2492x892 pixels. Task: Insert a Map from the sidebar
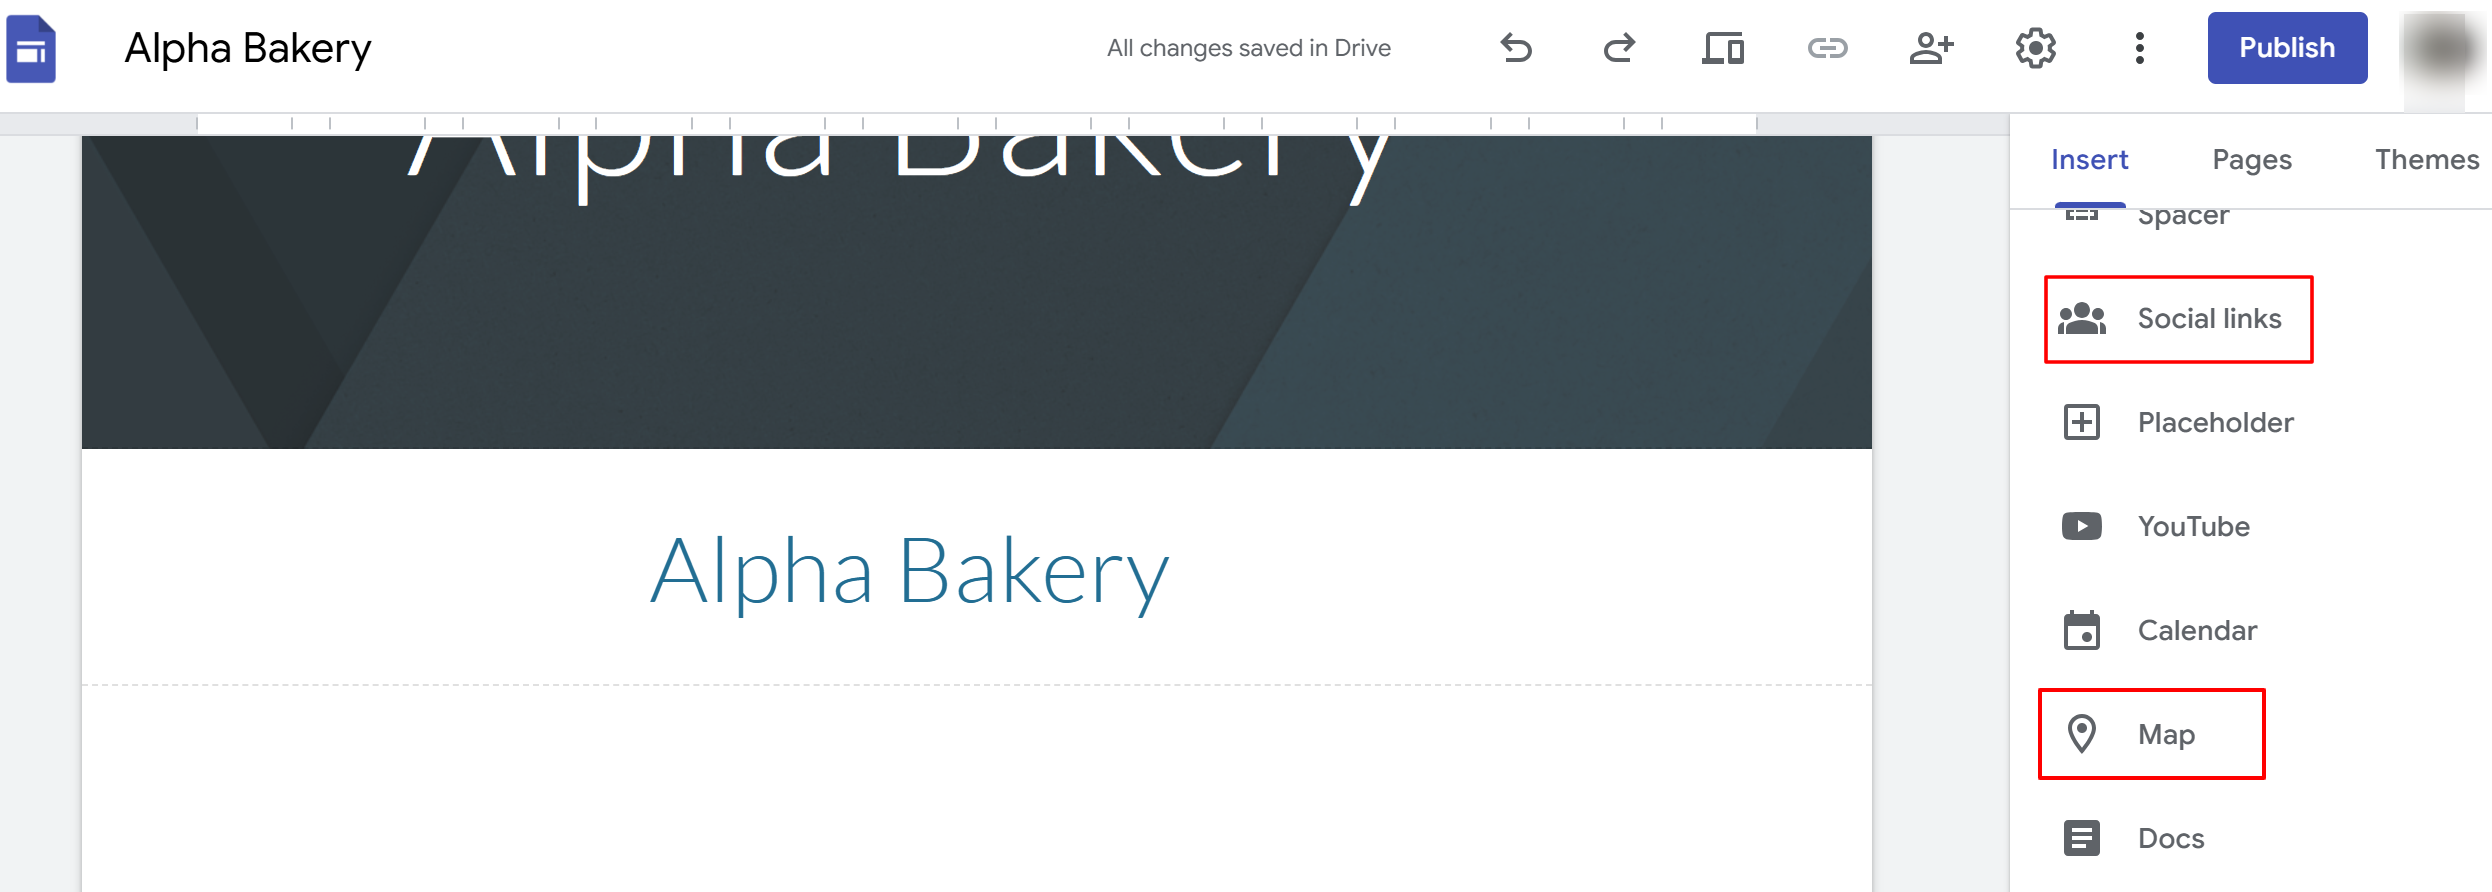pyautogui.click(x=2152, y=734)
